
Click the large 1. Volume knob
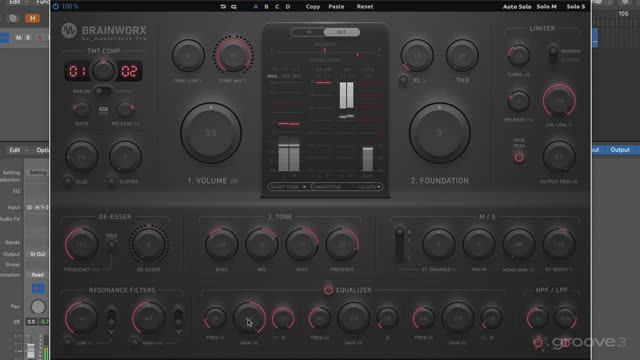pyautogui.click(x=211, y=133)
